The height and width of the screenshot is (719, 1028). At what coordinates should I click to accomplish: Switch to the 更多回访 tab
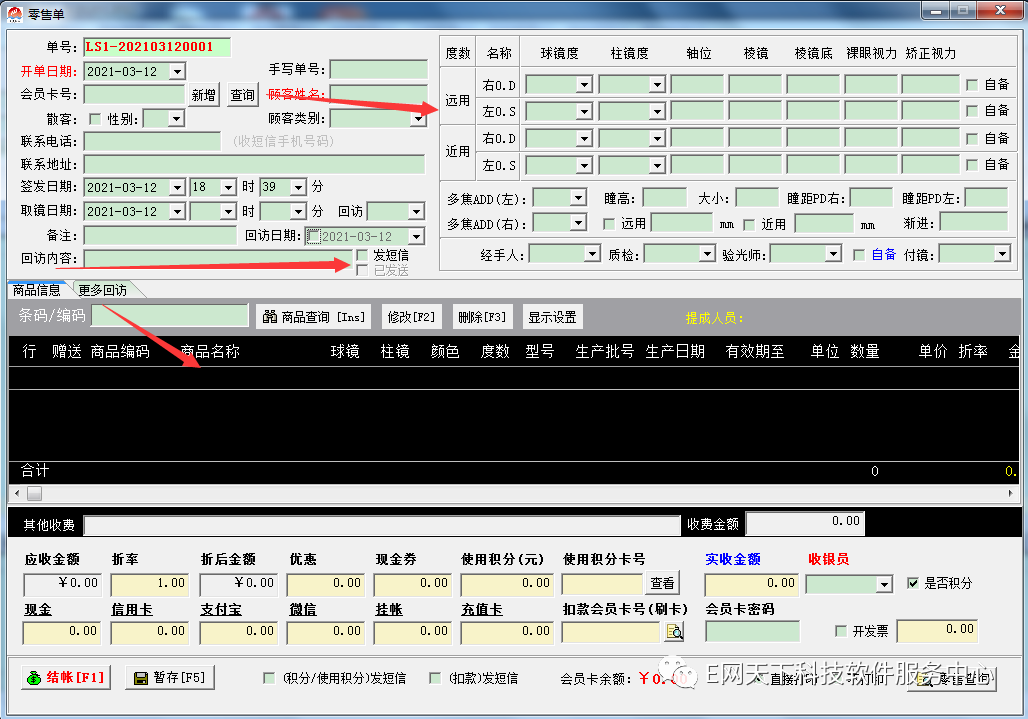pos(103,290)
